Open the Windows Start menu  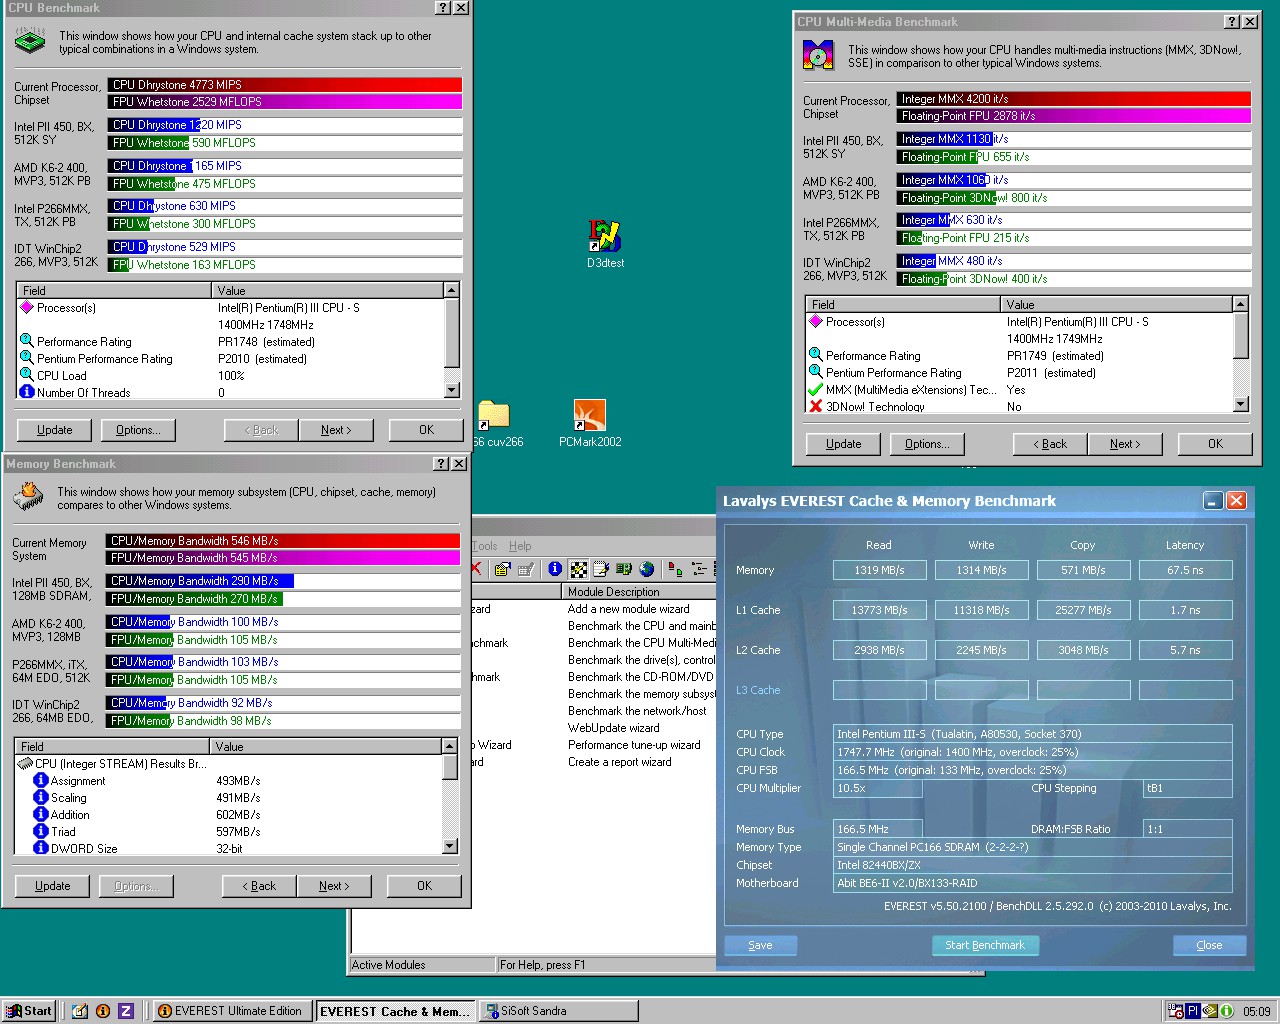point(29,1011)
